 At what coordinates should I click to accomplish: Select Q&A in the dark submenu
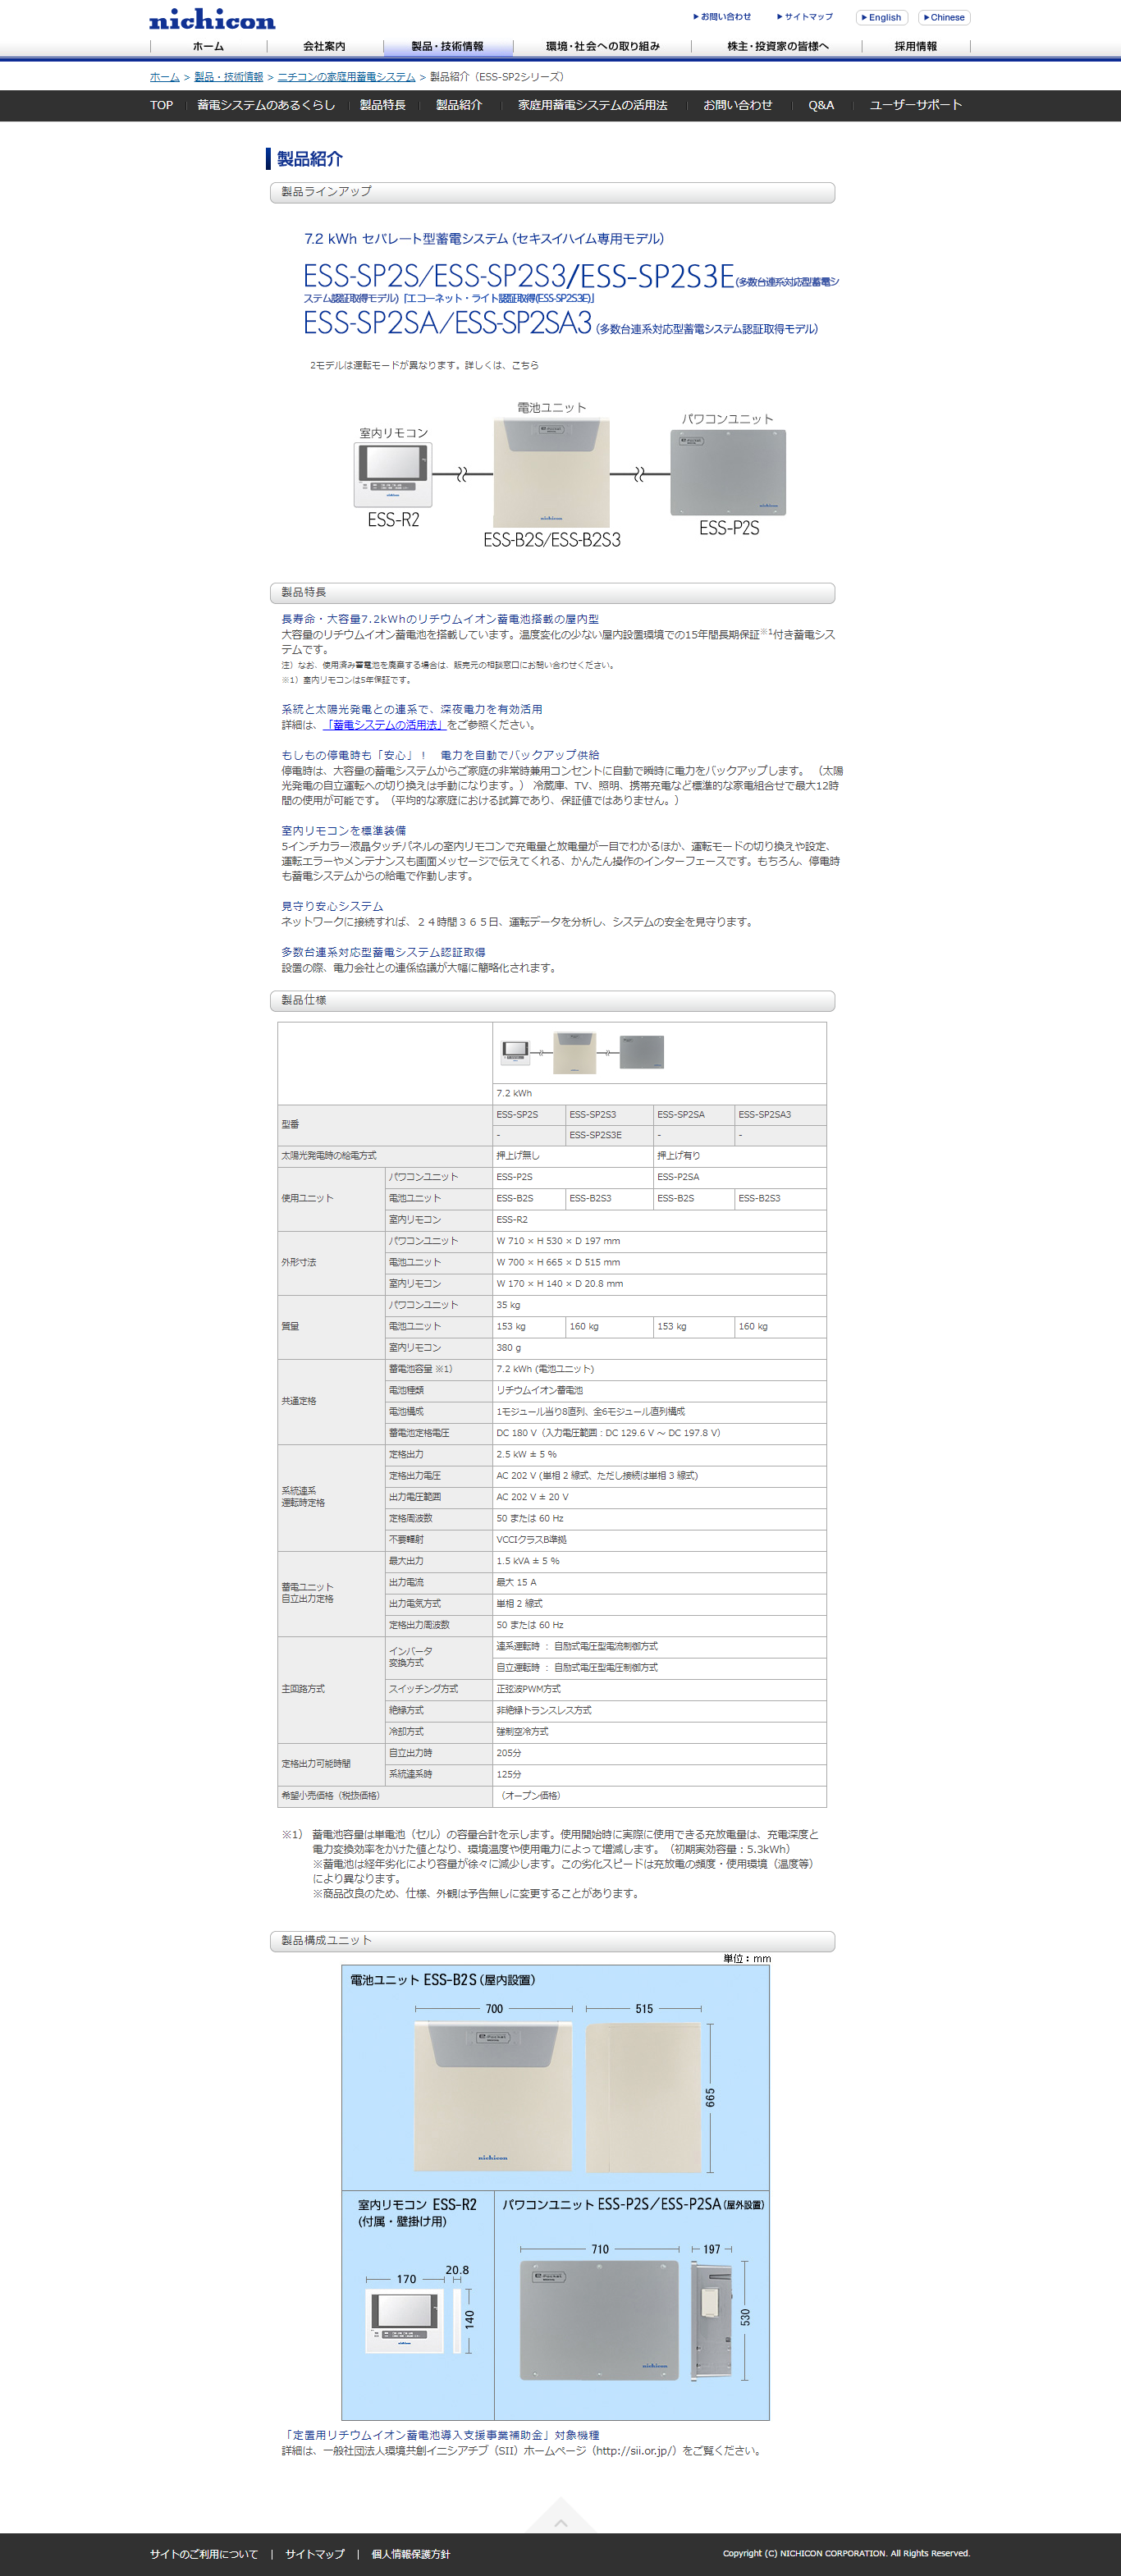click(821, 105)
